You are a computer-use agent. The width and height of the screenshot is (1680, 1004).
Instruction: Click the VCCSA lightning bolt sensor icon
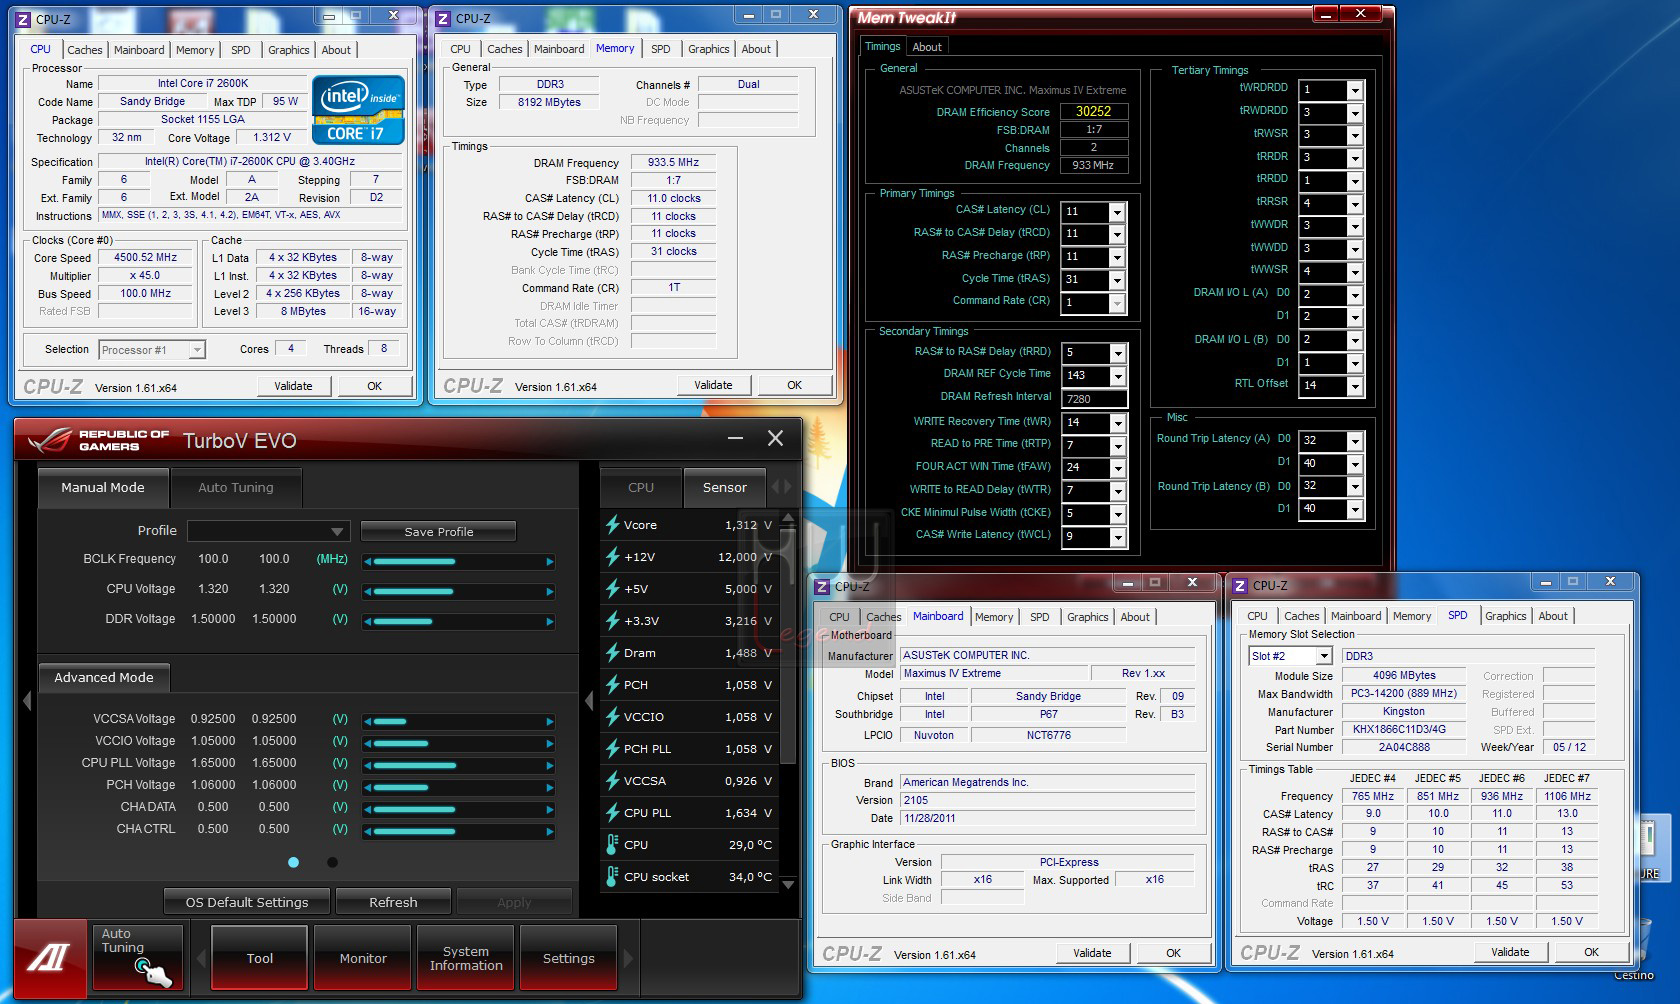[x=612, y=780]
